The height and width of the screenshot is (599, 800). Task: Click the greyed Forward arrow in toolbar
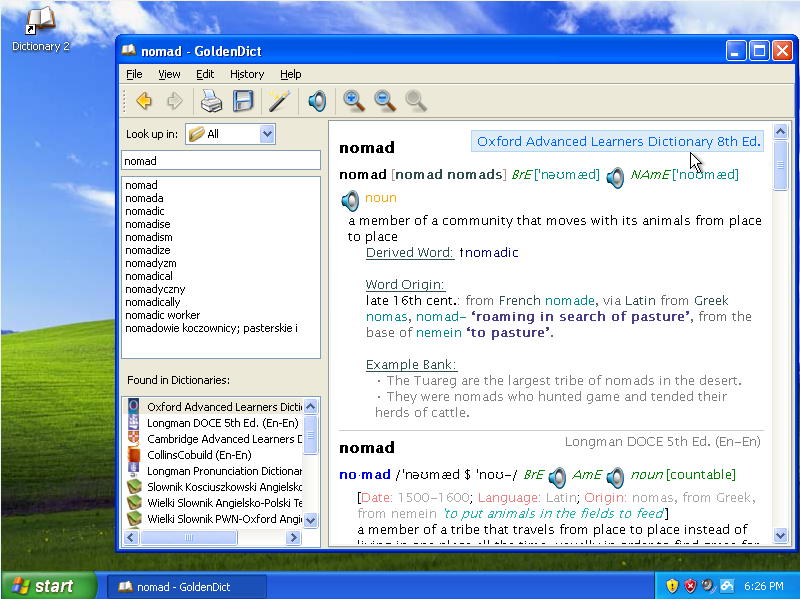(174, 101)
